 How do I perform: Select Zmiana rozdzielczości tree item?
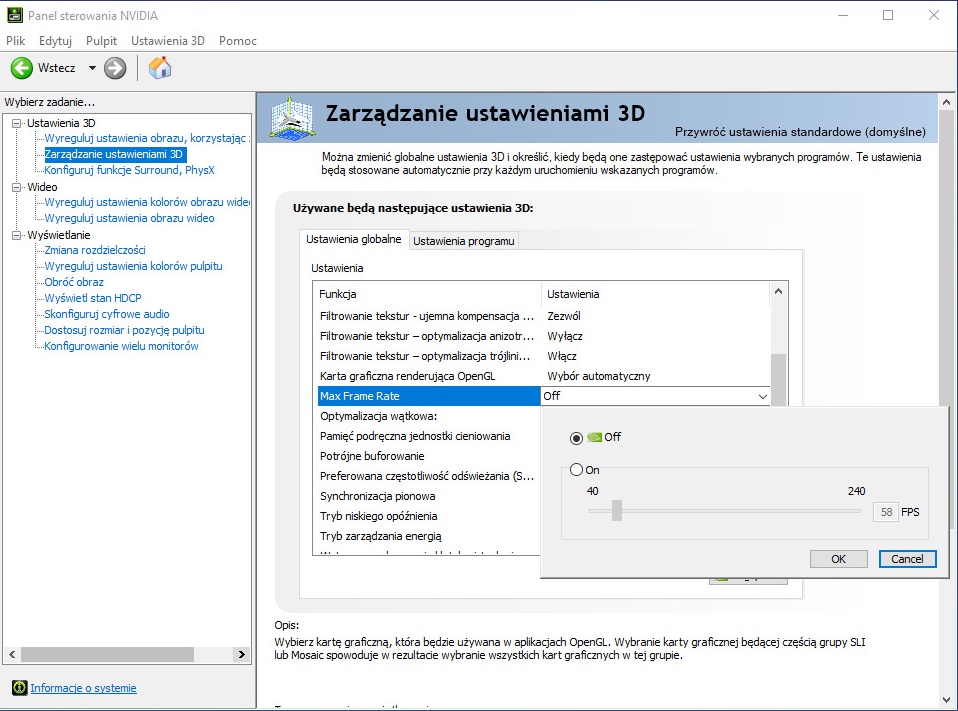pos(95,250)
